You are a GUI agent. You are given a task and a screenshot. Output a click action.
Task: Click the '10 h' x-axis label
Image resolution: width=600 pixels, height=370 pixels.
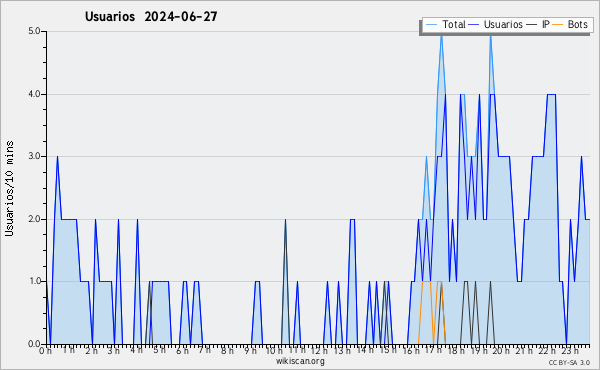coord(274,351)
